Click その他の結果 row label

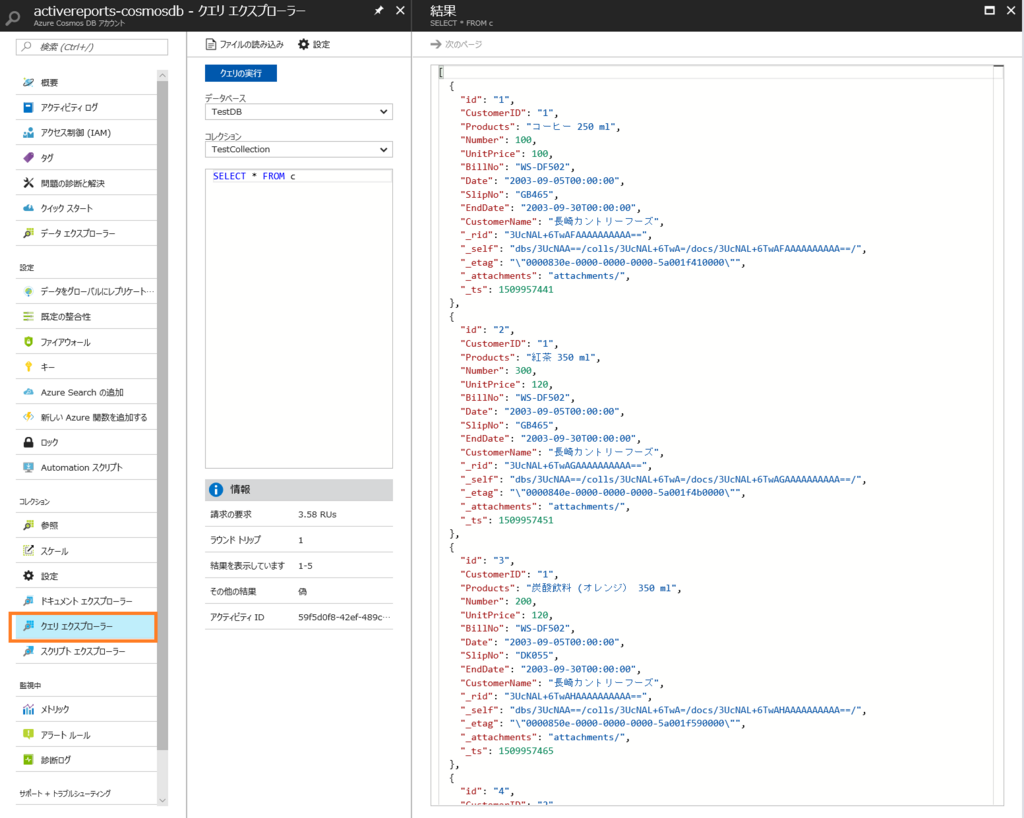pyautogui.click(x=233, y=591)
